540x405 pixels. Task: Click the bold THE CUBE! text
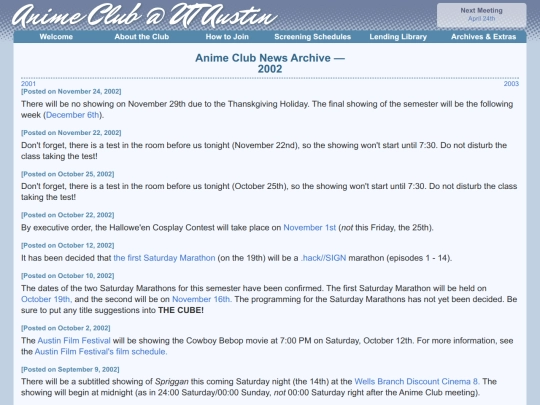click(181, 310)
